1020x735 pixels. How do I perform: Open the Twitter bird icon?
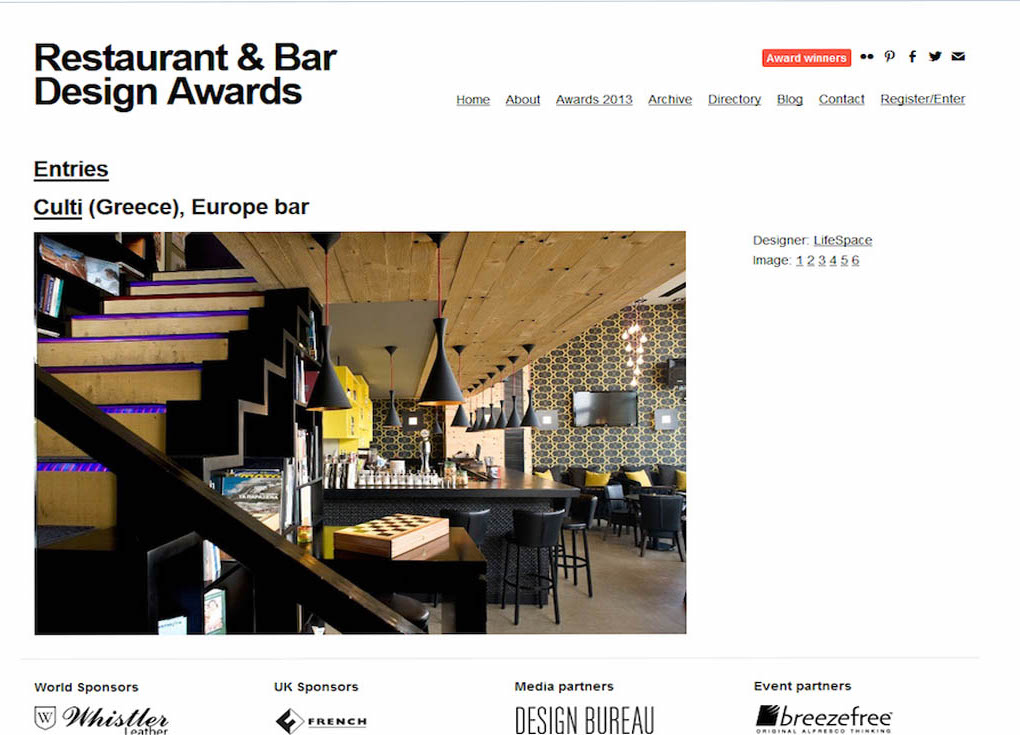[935, 57]
